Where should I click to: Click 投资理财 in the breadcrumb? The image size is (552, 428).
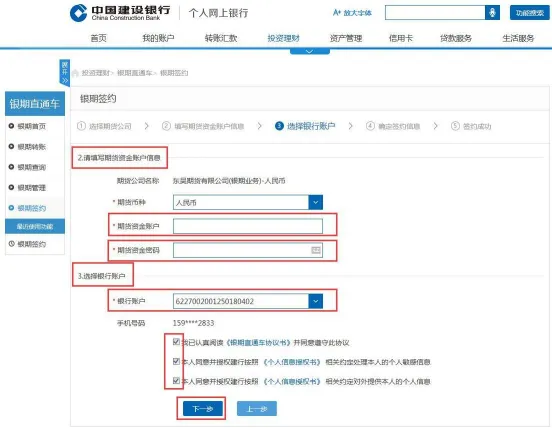(95, 73)
